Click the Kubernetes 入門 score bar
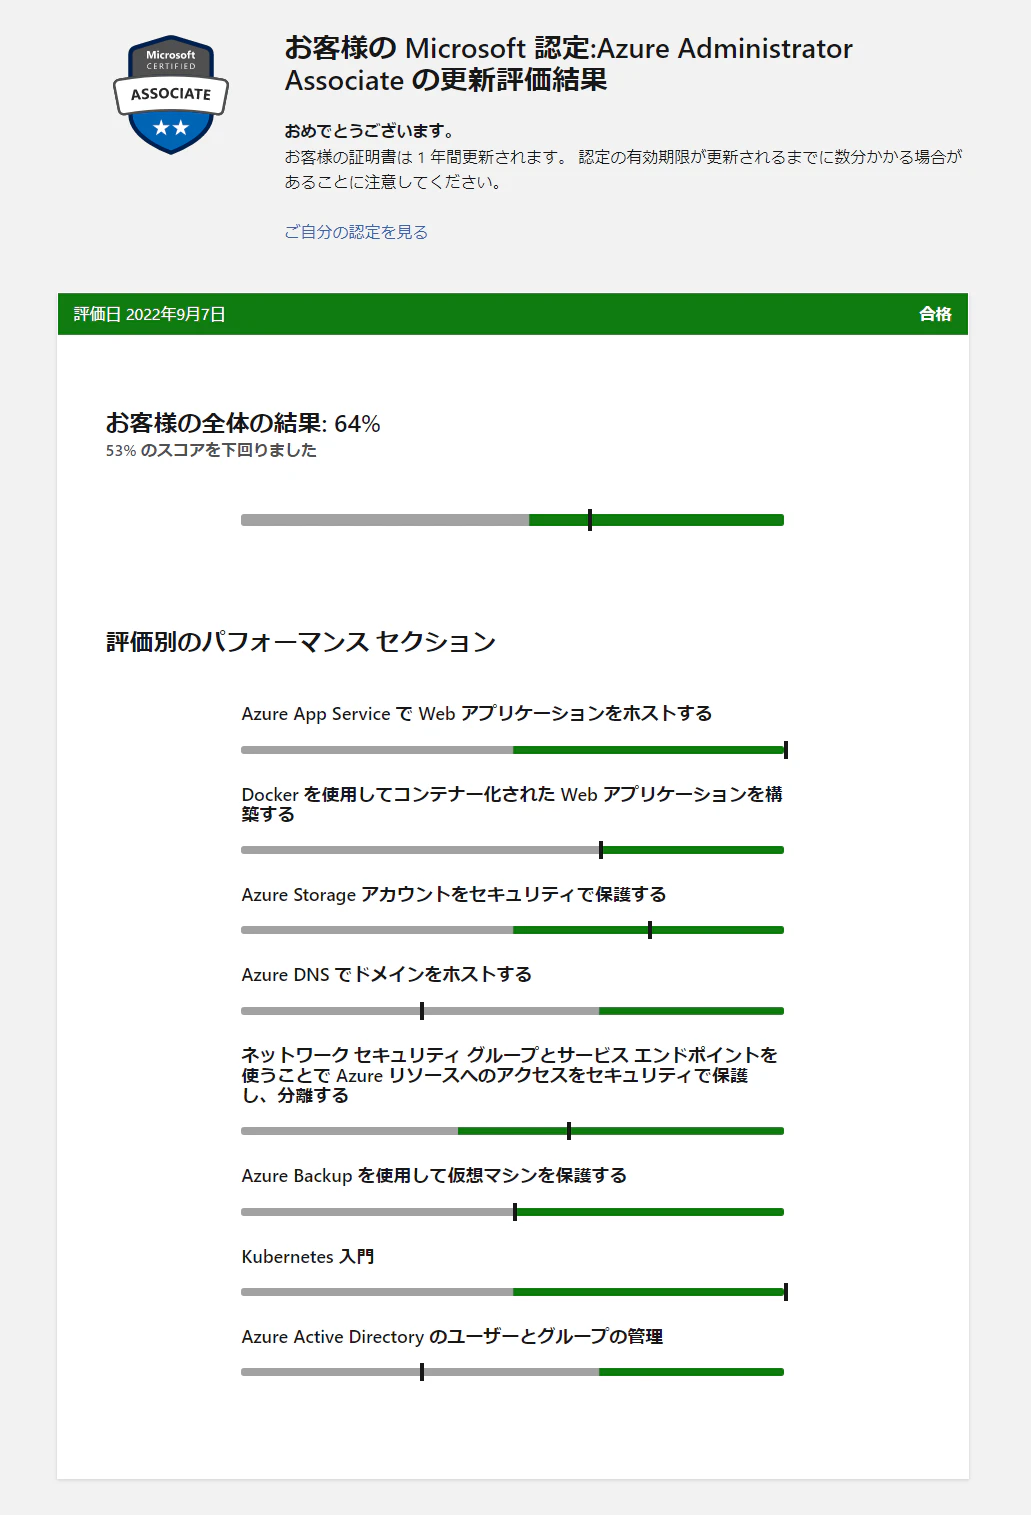Image resolution: width=1031 pixels, height=1515 pixels. tap(514, 1292)
